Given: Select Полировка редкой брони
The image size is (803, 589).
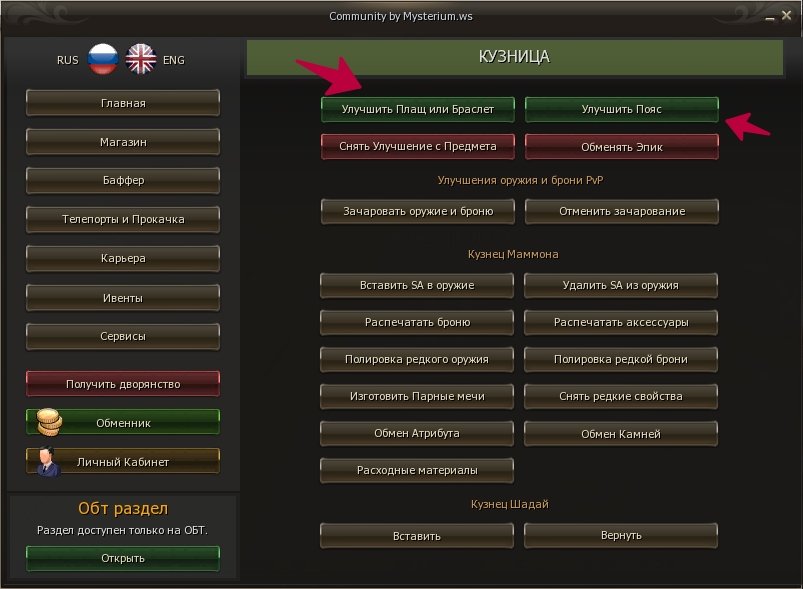Looking at the screenshot, I should pos(621,359).
